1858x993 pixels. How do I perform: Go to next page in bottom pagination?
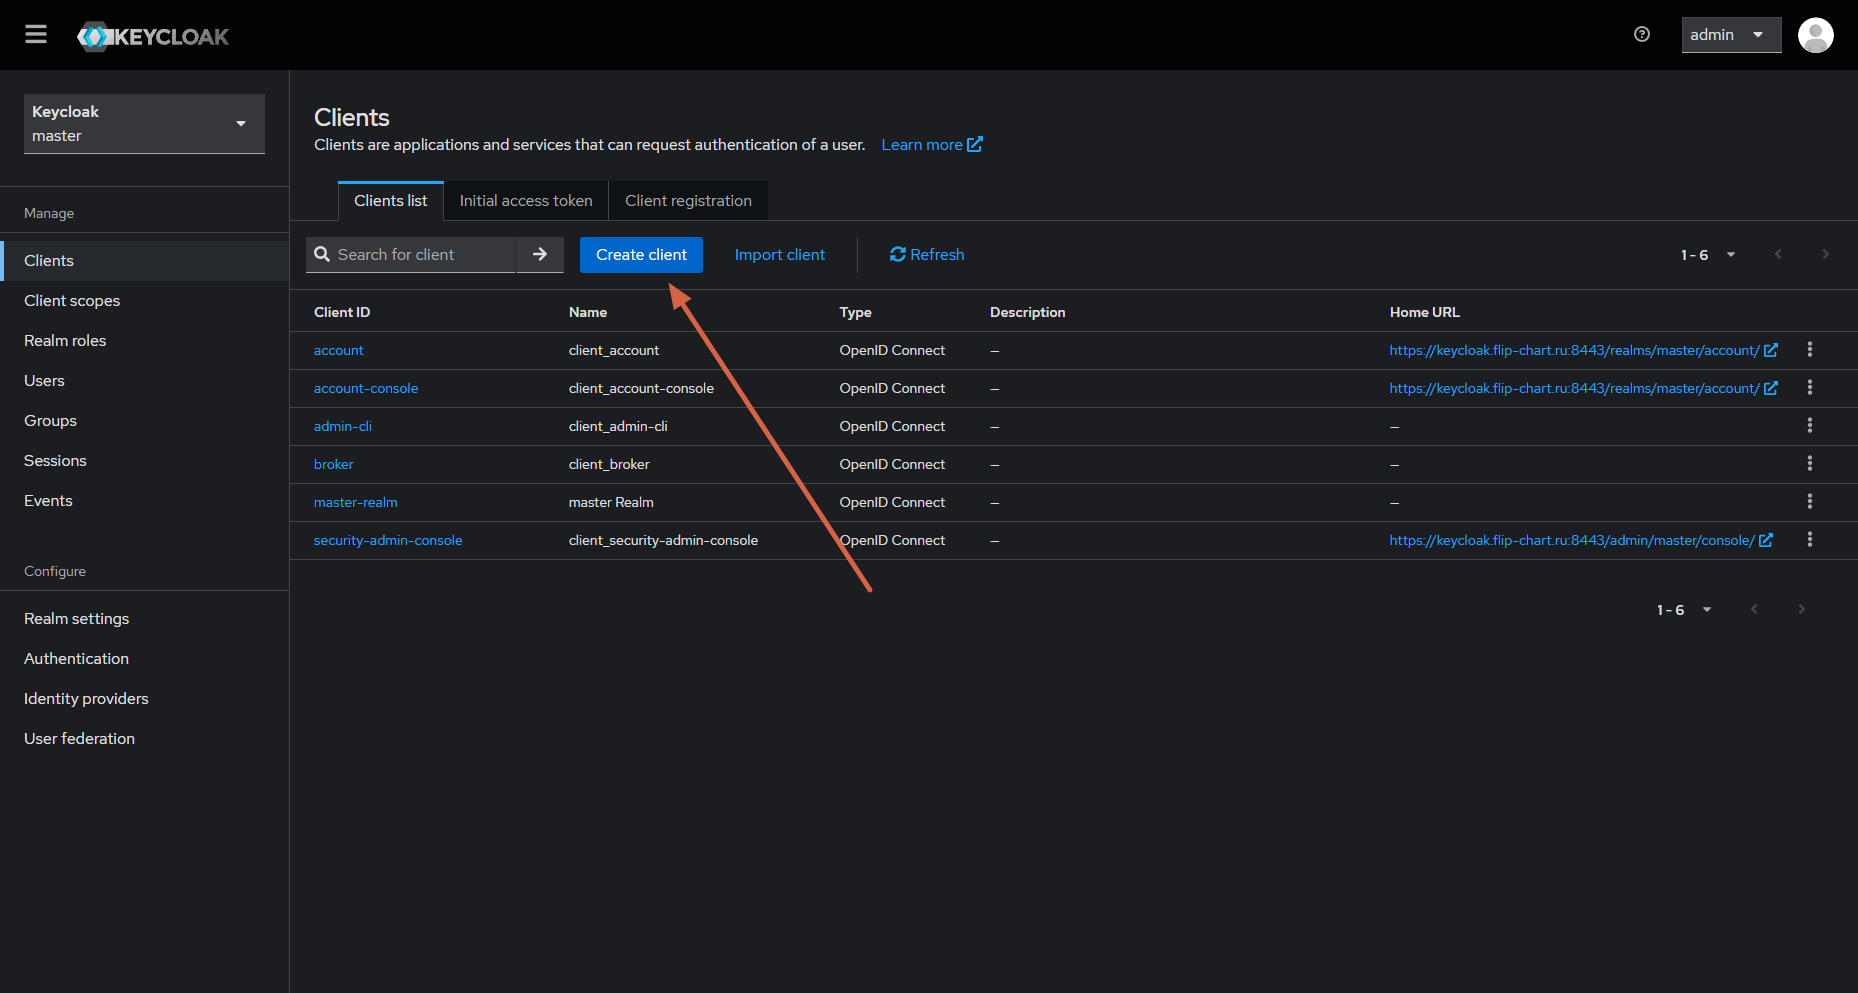point(1801,610)
